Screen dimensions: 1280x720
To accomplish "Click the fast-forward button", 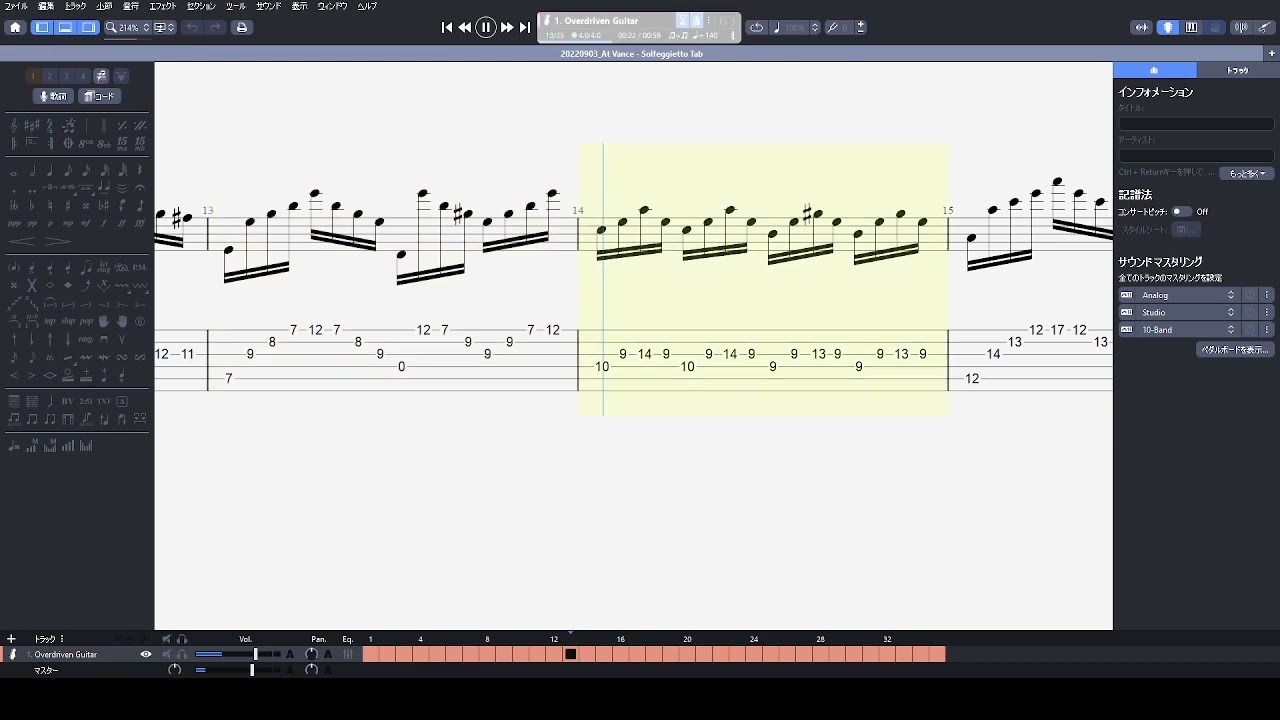I will (507, 27).
